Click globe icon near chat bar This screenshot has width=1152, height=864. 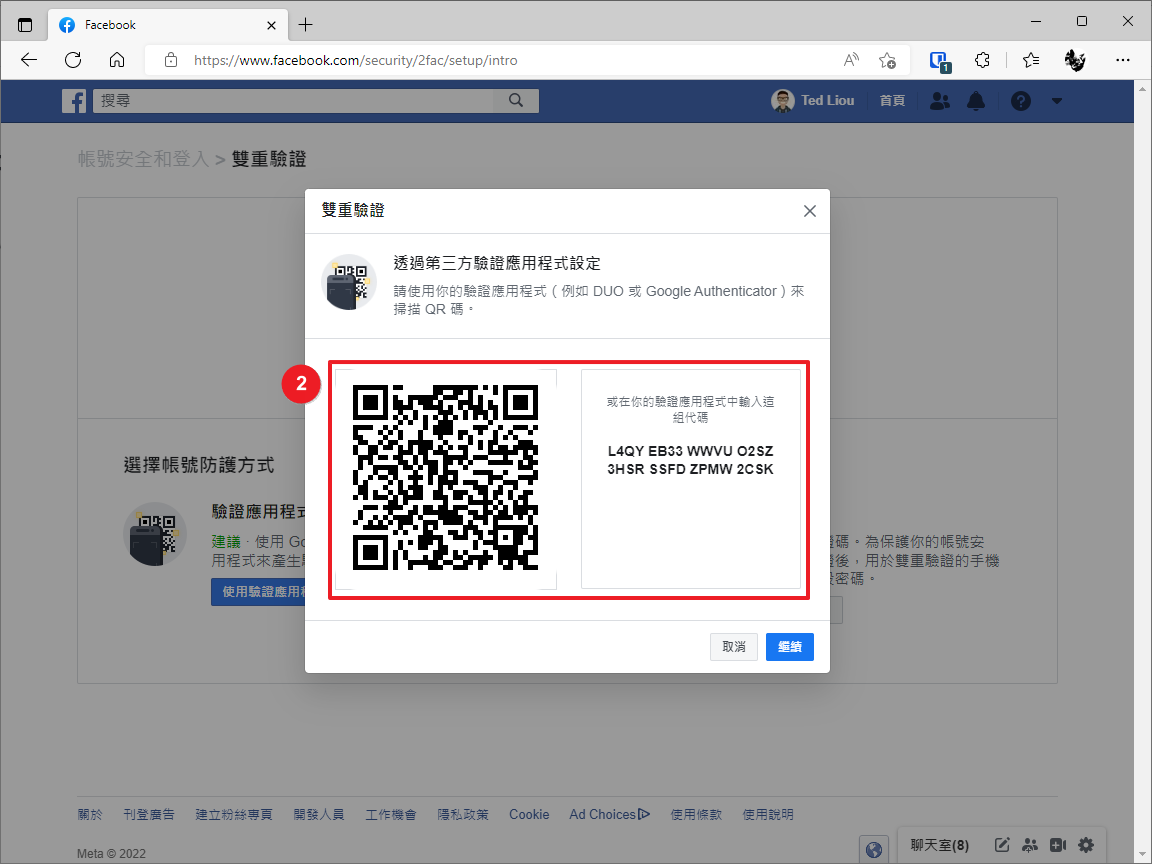874,850
